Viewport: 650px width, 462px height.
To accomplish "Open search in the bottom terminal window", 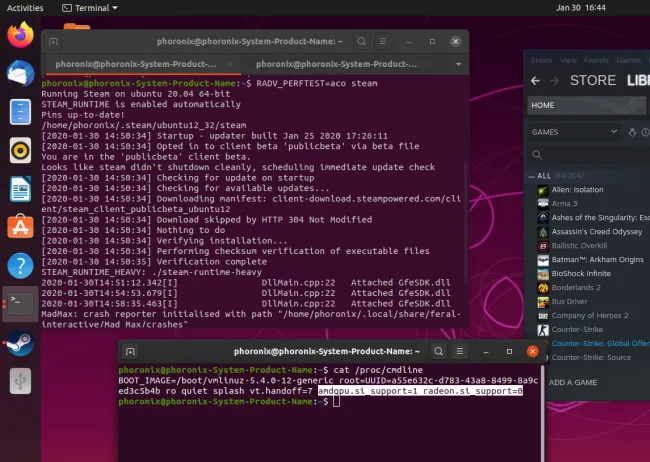I will [438, 352].
